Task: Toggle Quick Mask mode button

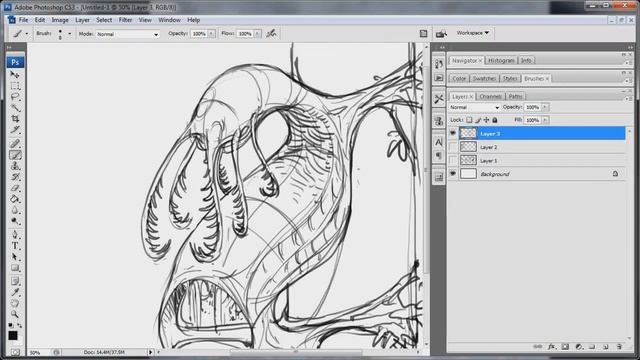Action: coord(15,351)
